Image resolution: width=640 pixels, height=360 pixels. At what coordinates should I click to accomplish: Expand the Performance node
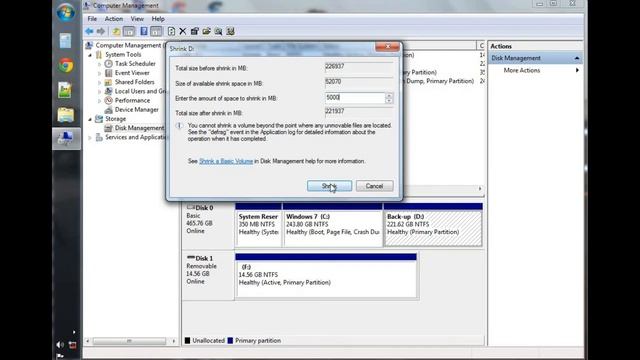tap(100, 101)
